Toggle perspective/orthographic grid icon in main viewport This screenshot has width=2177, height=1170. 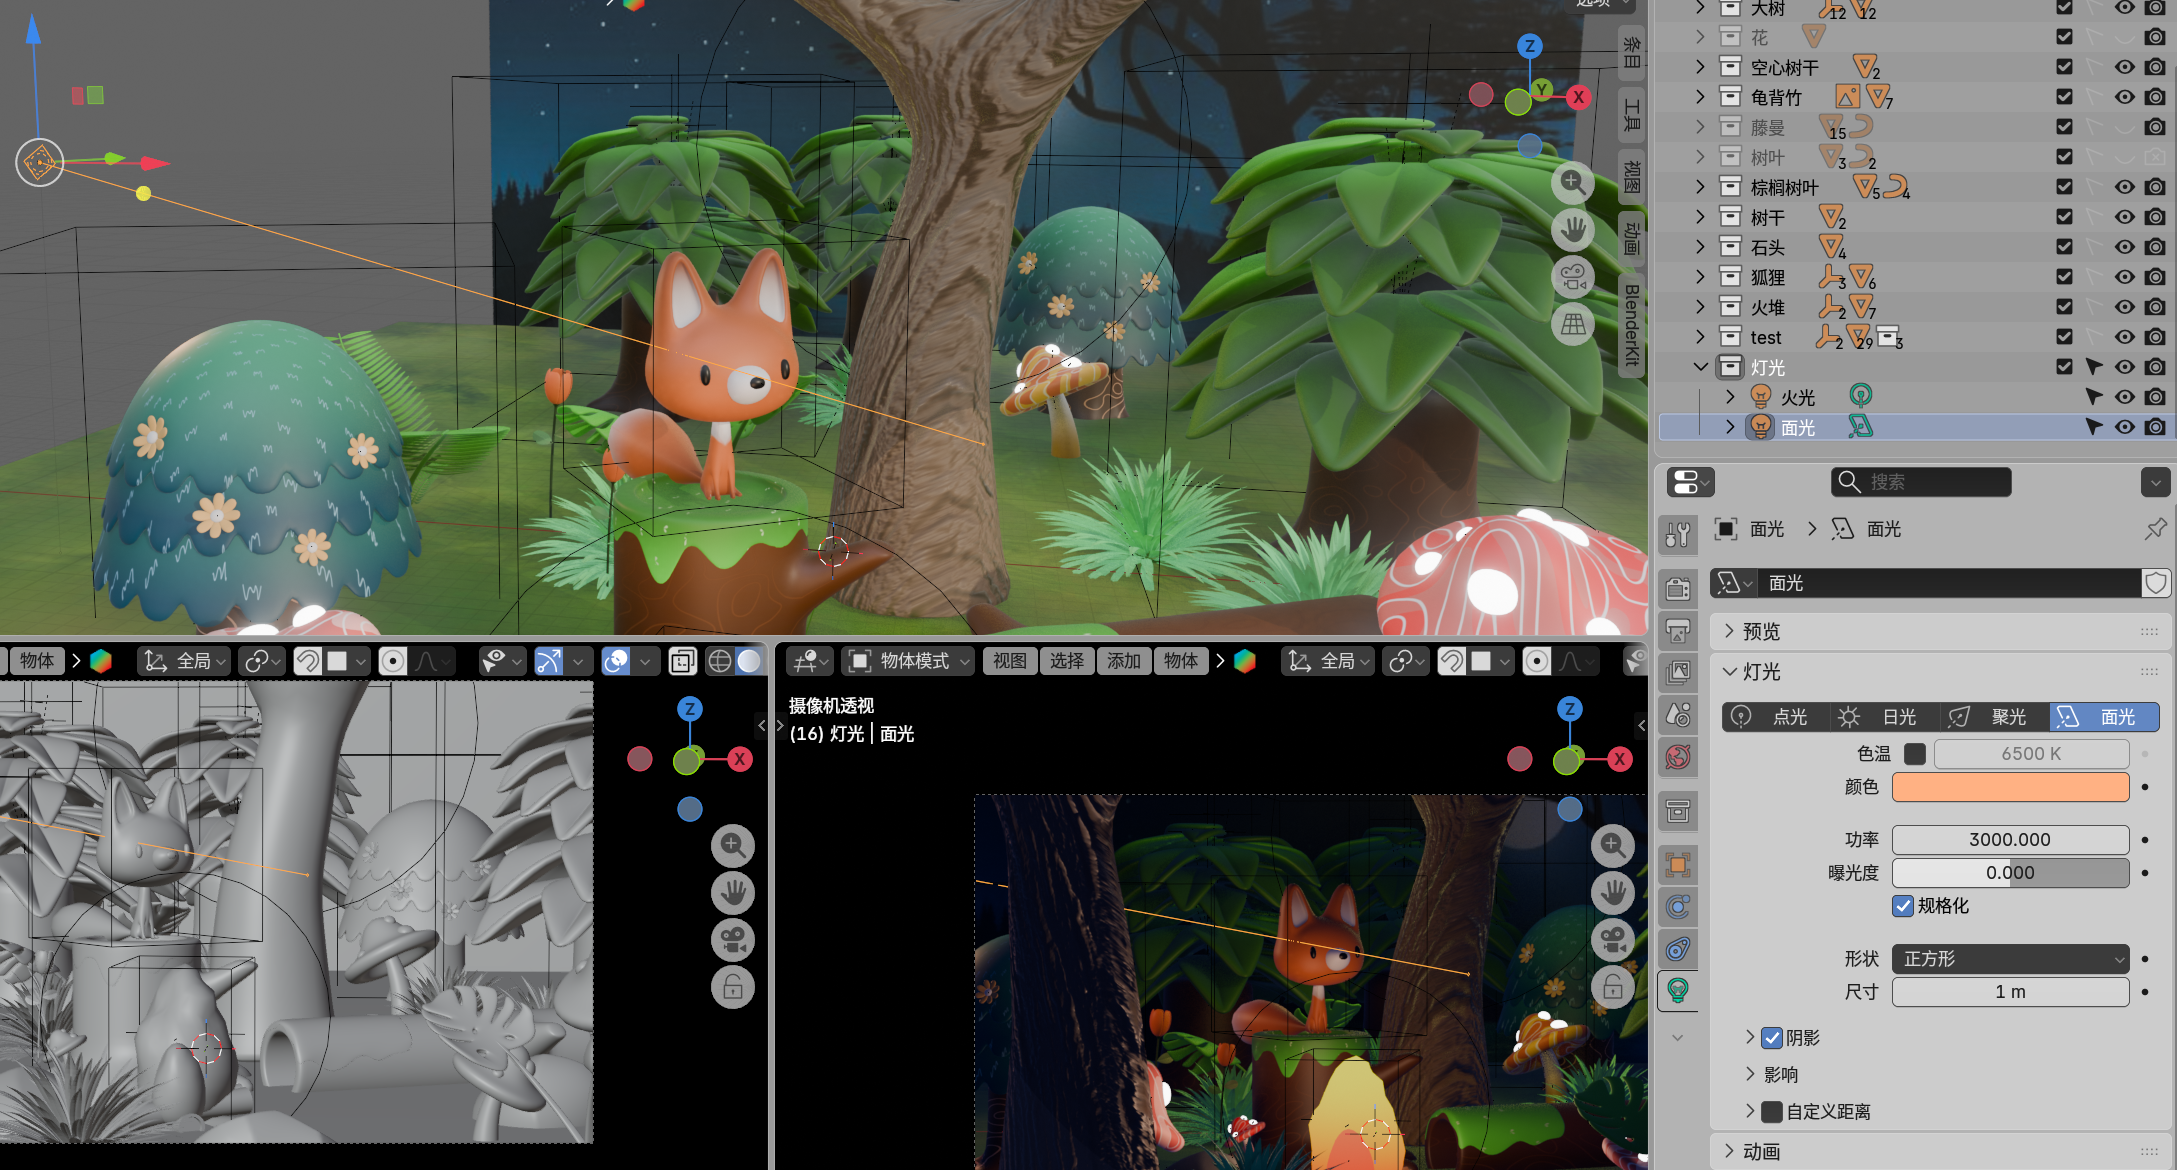tap(1573, 324)
